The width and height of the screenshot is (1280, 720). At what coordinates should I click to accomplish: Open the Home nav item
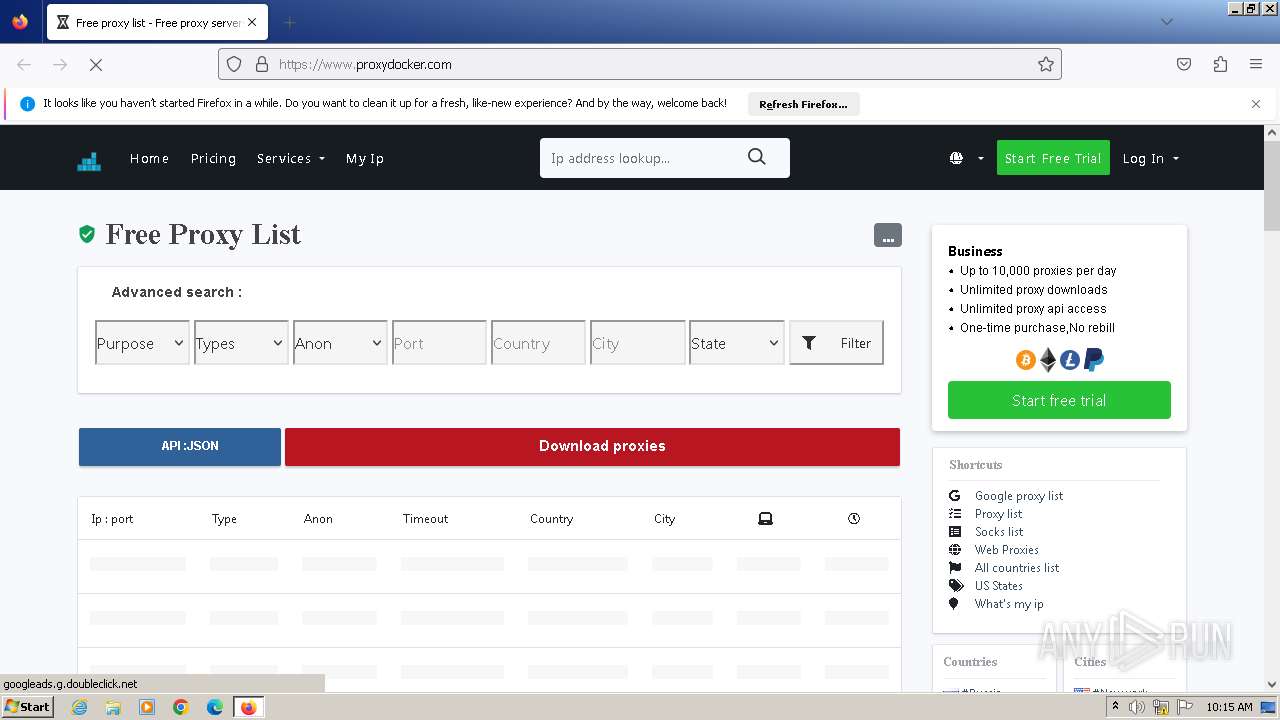(149, 158)
